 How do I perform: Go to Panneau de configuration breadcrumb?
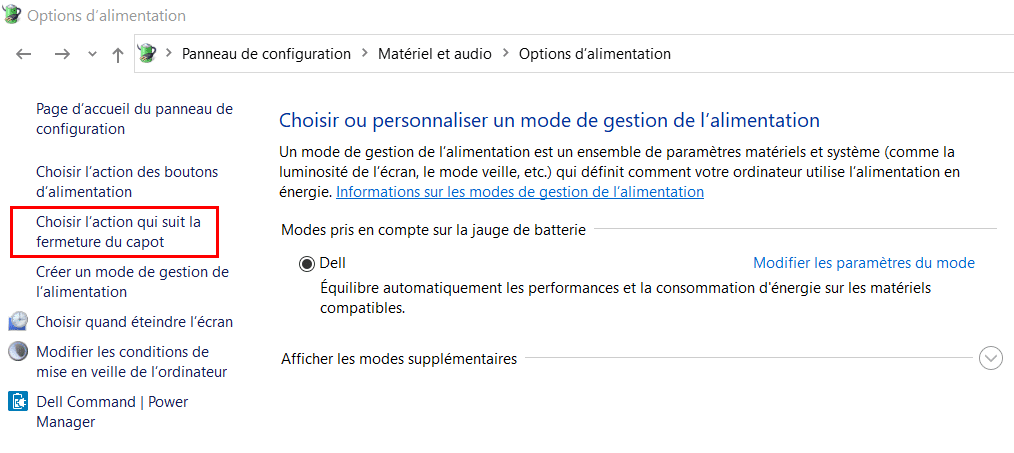click(266, 54)
